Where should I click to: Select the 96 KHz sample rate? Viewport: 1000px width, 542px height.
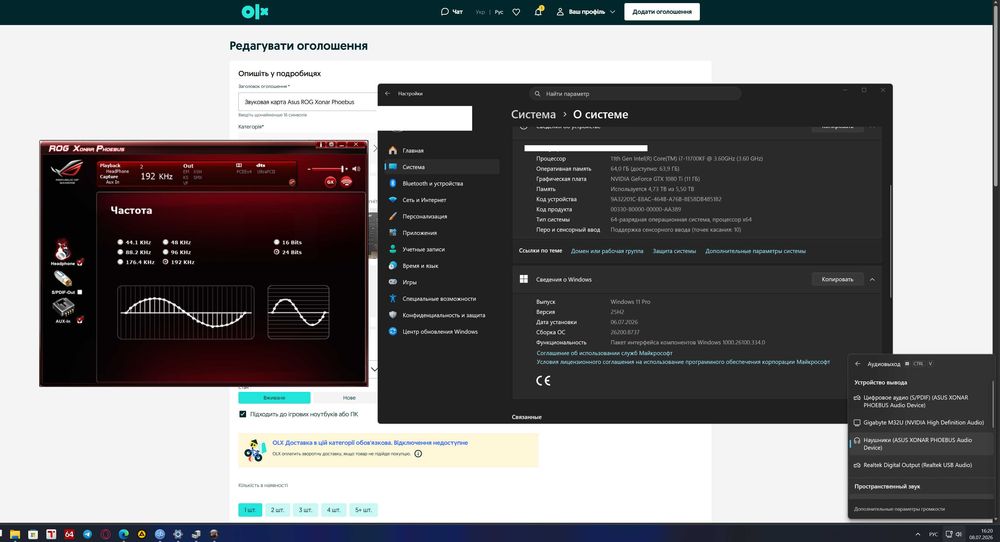(x=177, y=252)
